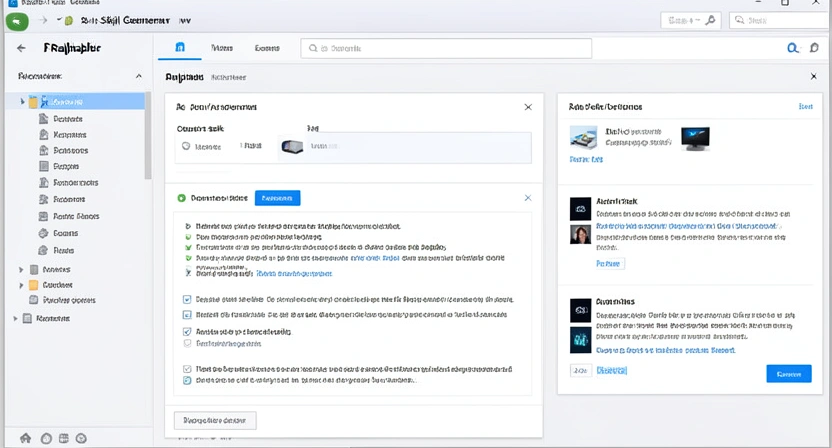The height and width of the screenshot is (448, 832).
Task: Open the settings gear icon in bottom status bar
Action: pyautogui.click(x=81, y=438)
